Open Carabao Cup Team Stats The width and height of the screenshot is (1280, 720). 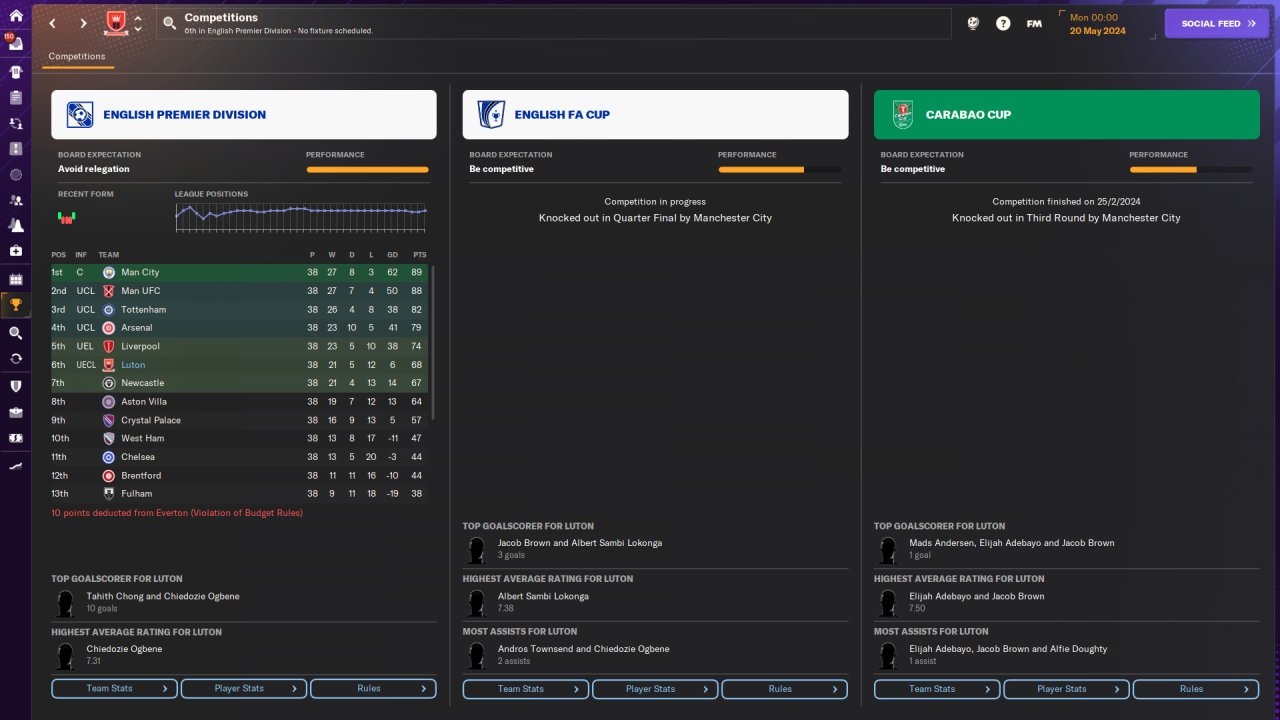click(x=937, y=689)
